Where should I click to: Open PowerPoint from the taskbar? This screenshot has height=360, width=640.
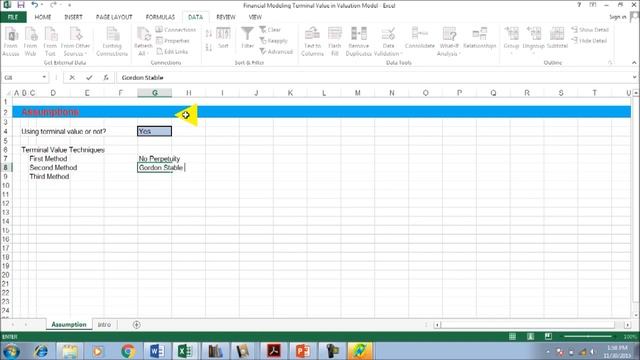coord(302,351)
